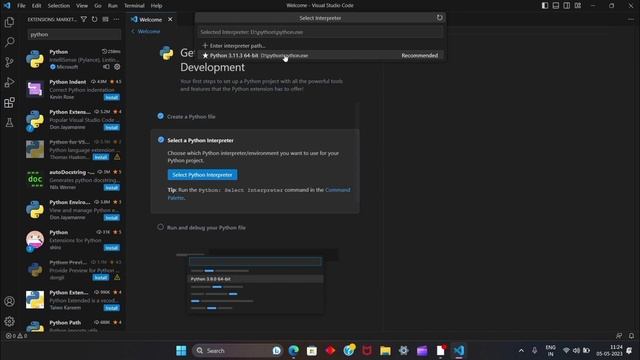Click the taskbar Search box
The width and height of the screenshot is (640, 360).
coord(238,351)
